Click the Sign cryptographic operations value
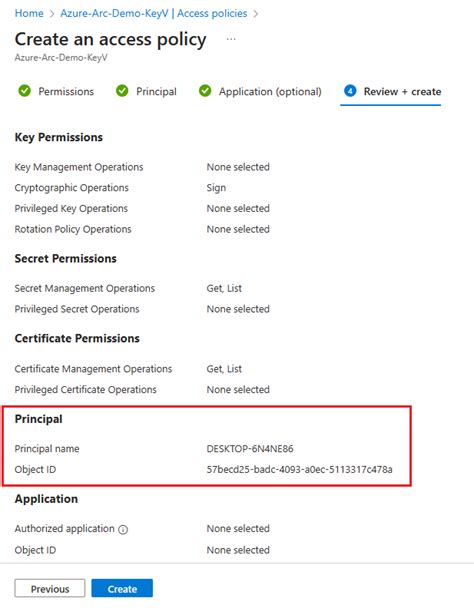The width and height of the screenshot is (474, 608). pyautogui.click(x=216, y=188)
